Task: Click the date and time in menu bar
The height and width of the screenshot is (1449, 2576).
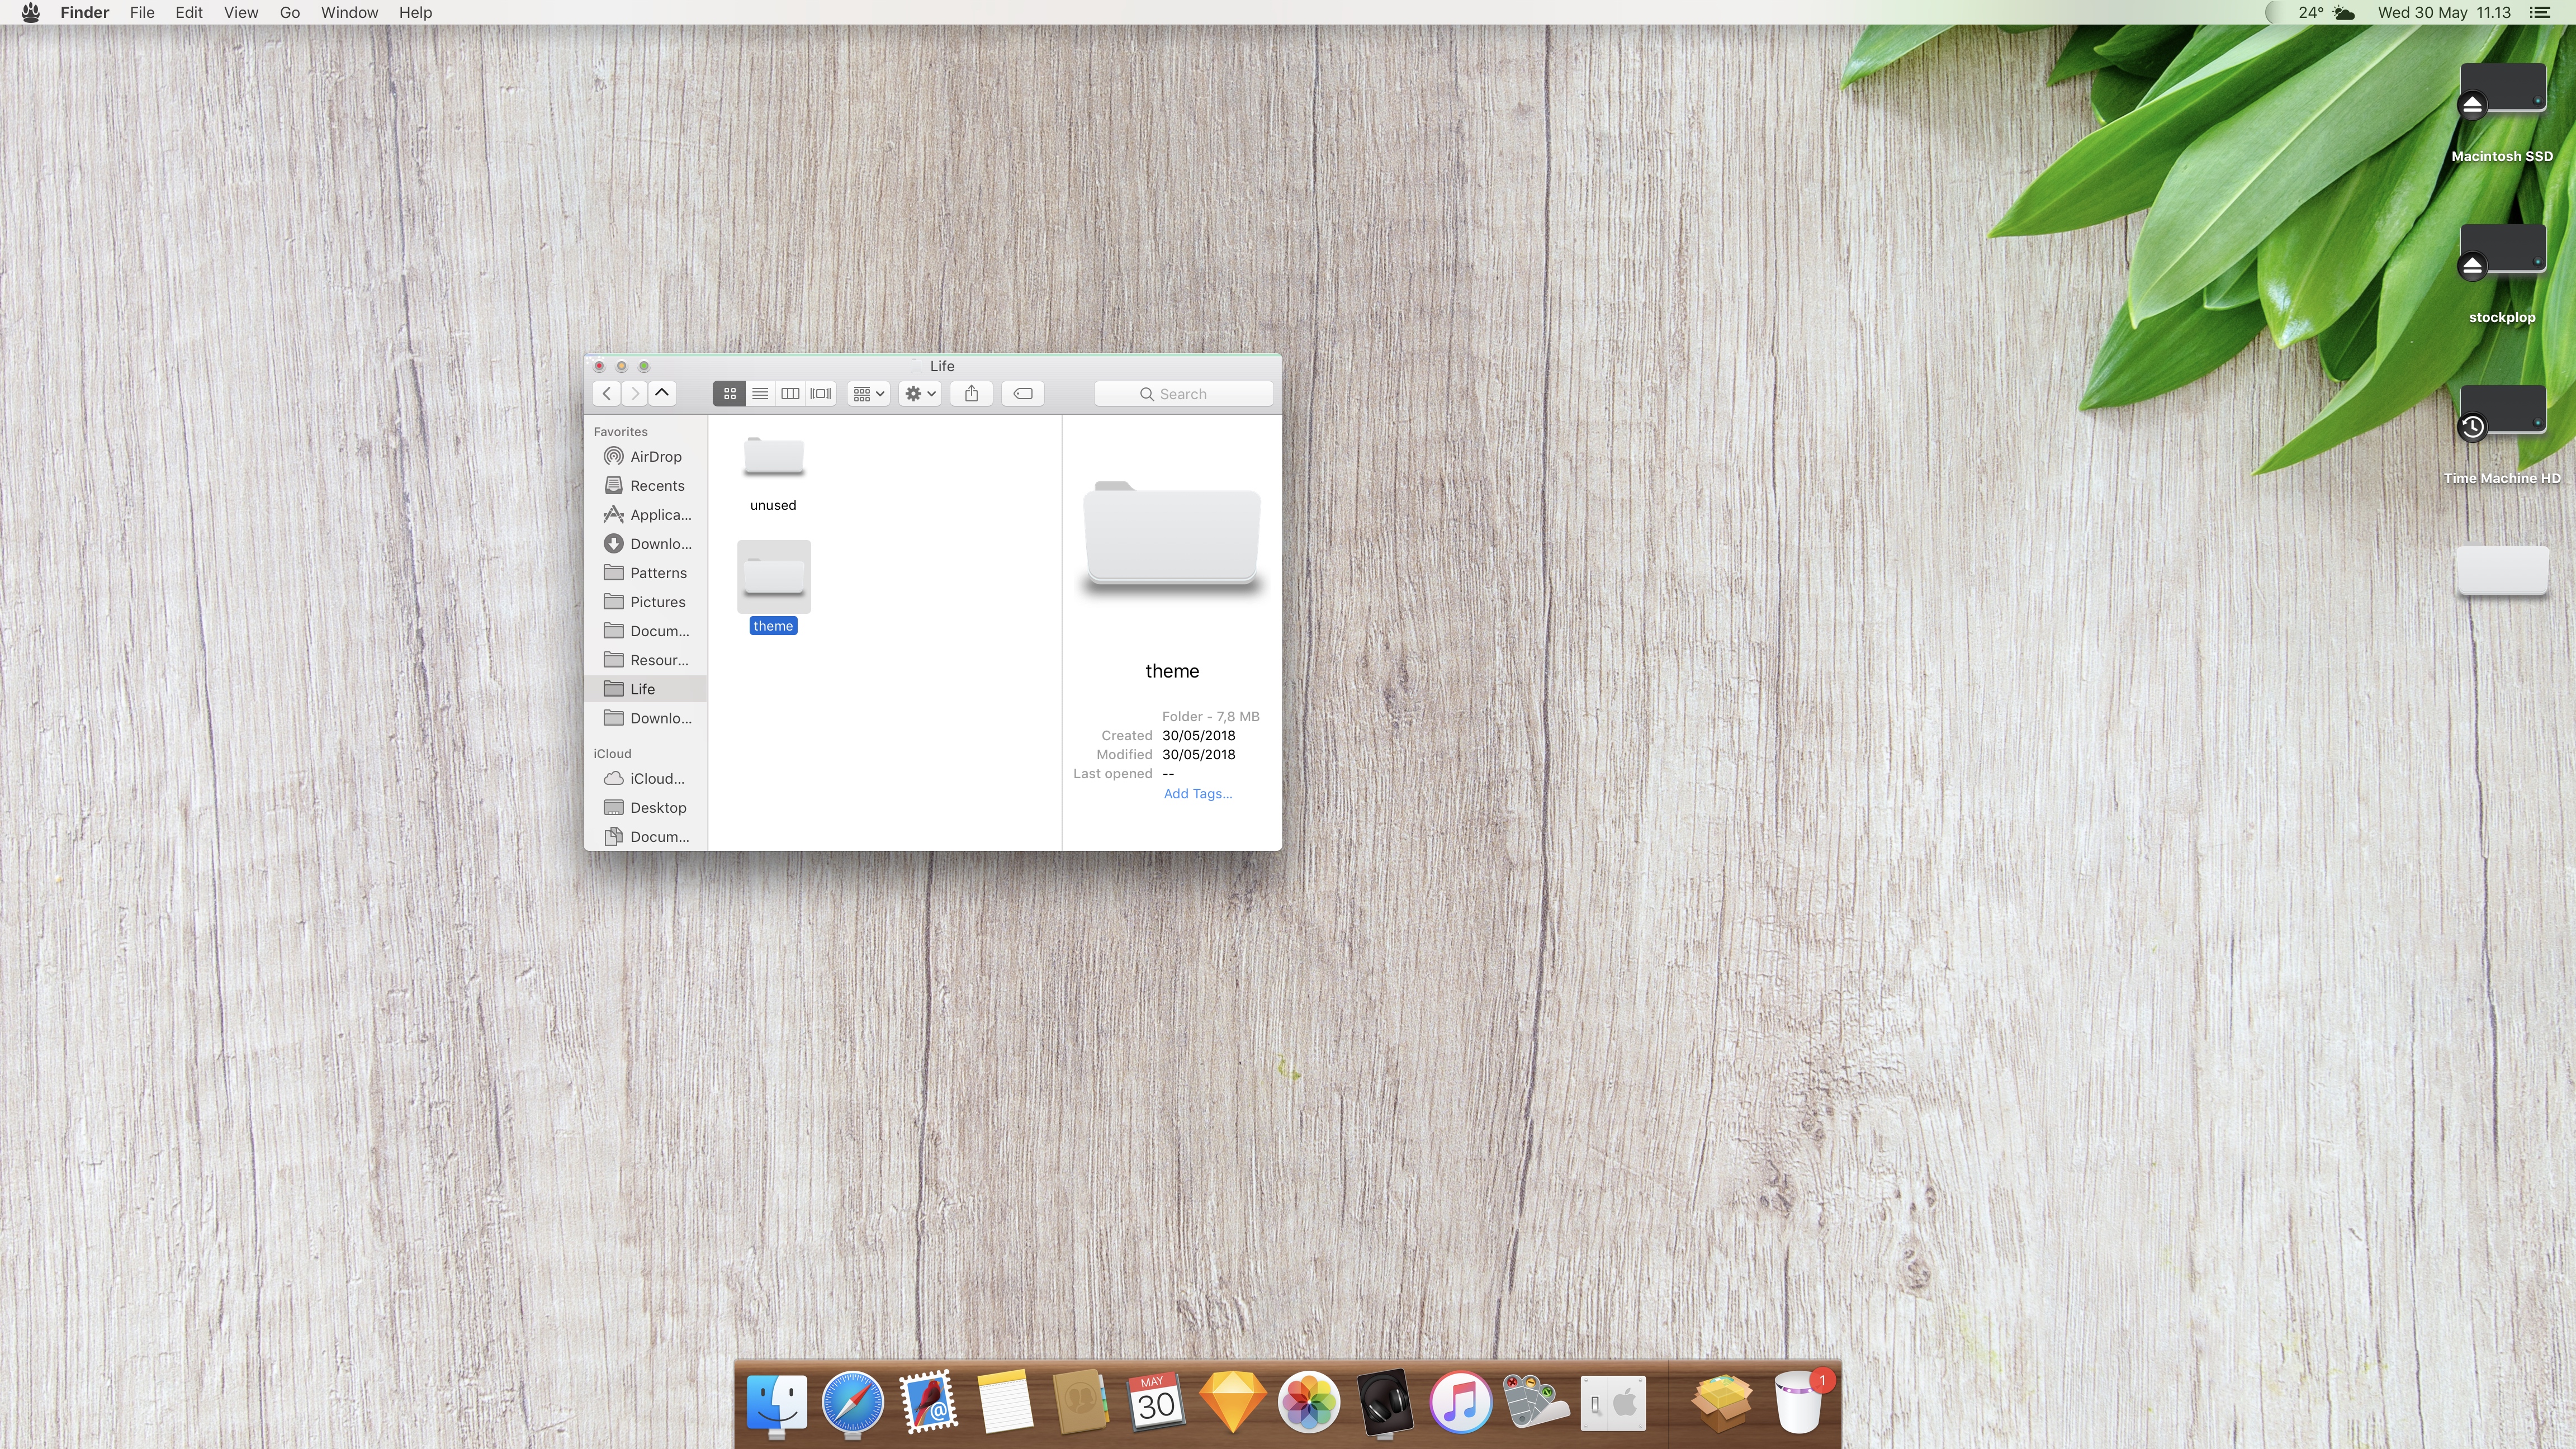Action: tap(2444, 12)
